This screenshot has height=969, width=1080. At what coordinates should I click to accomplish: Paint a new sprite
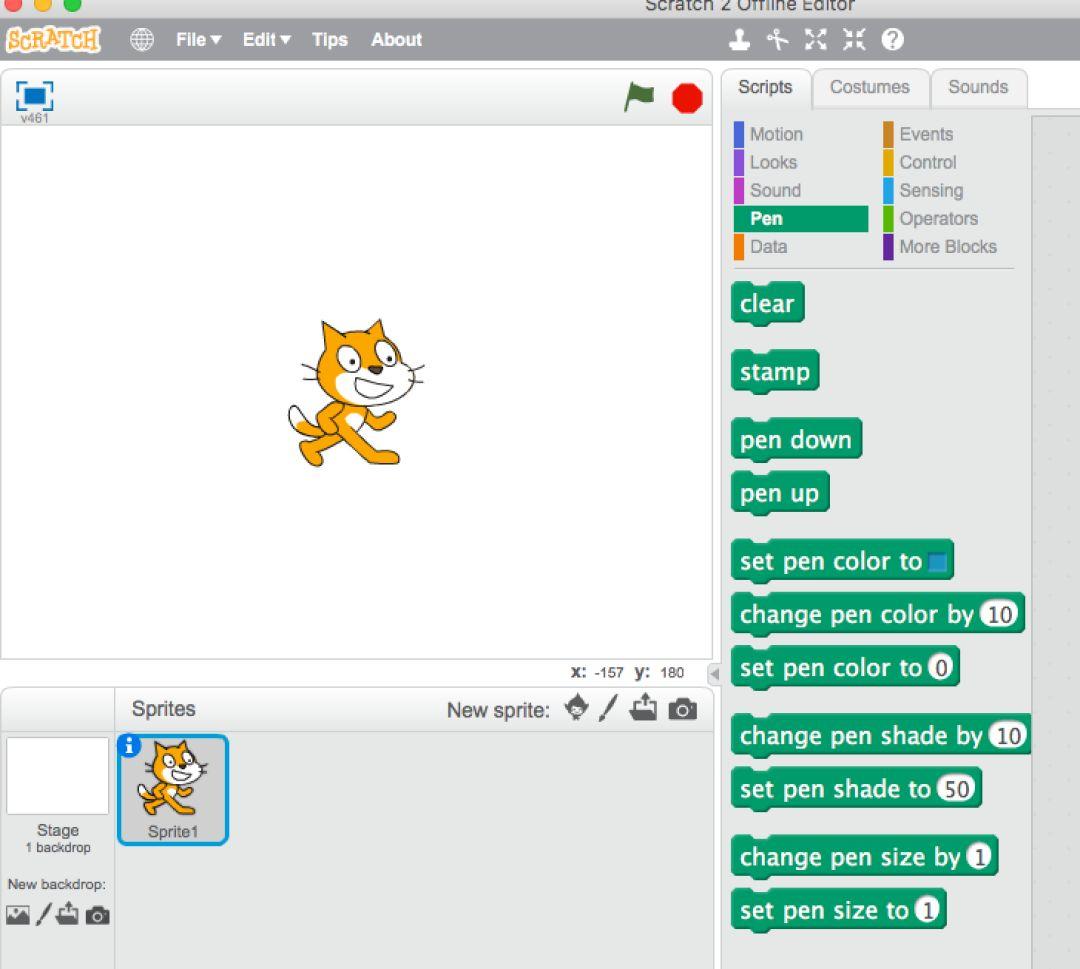point(608,707)
